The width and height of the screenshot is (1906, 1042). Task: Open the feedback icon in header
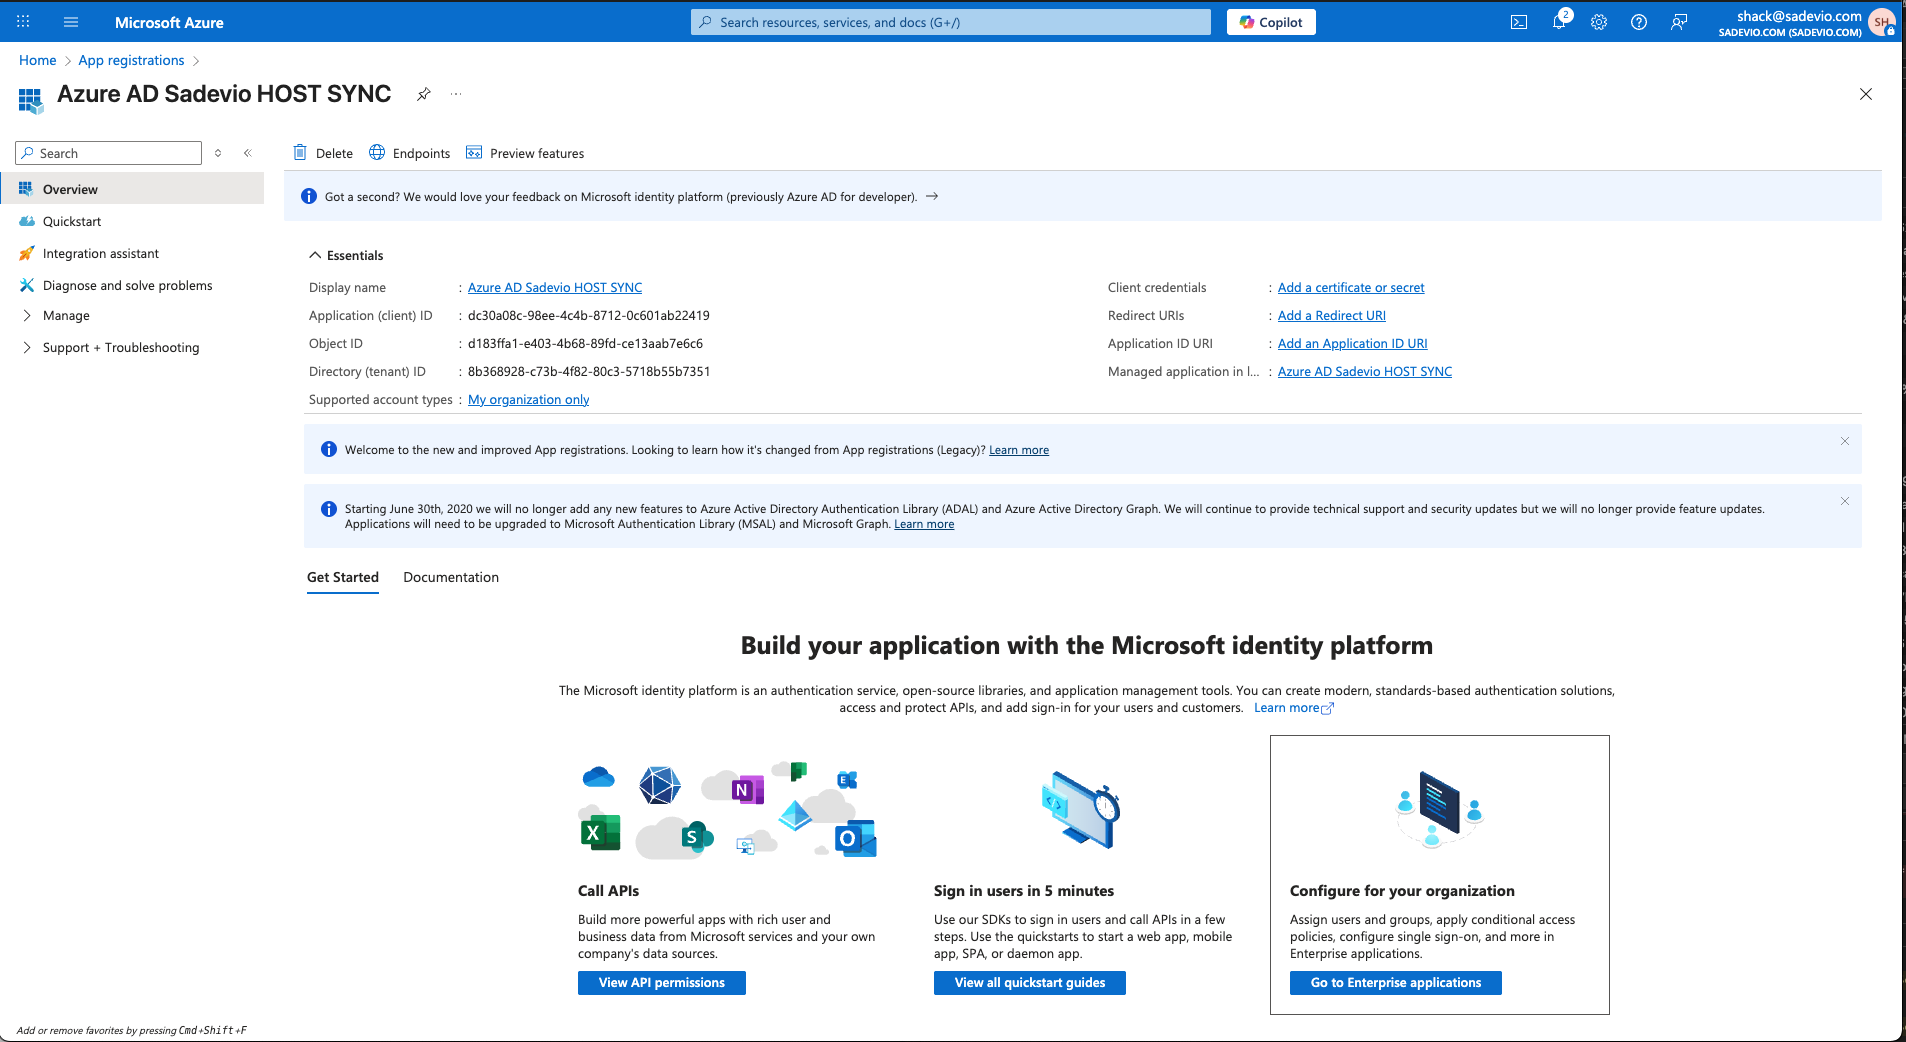[x=1678, y=22]
